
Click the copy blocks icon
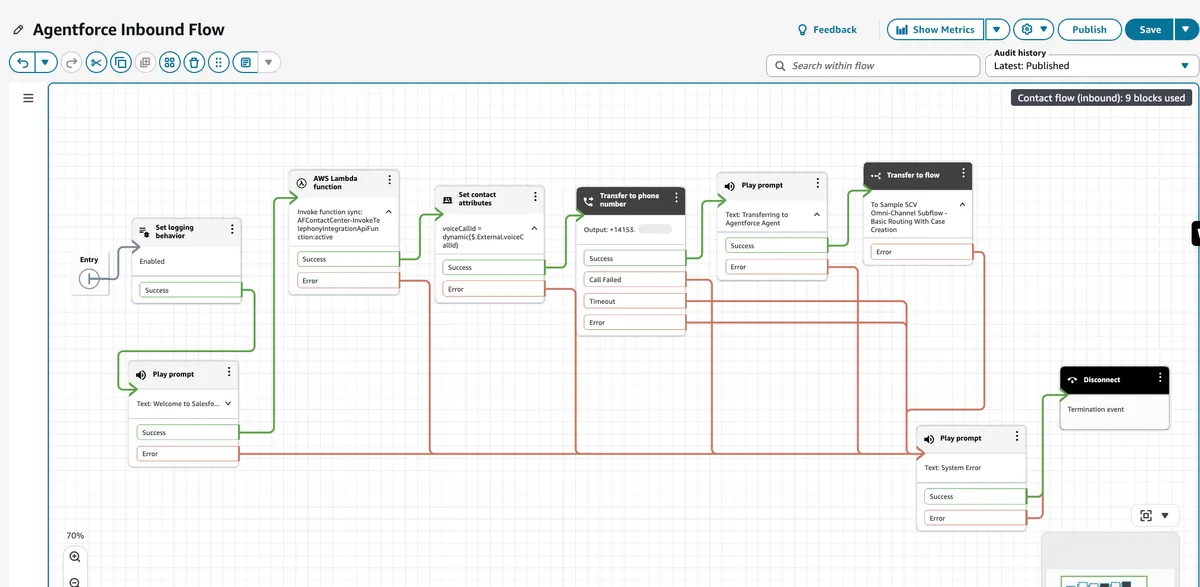(121, 63)
